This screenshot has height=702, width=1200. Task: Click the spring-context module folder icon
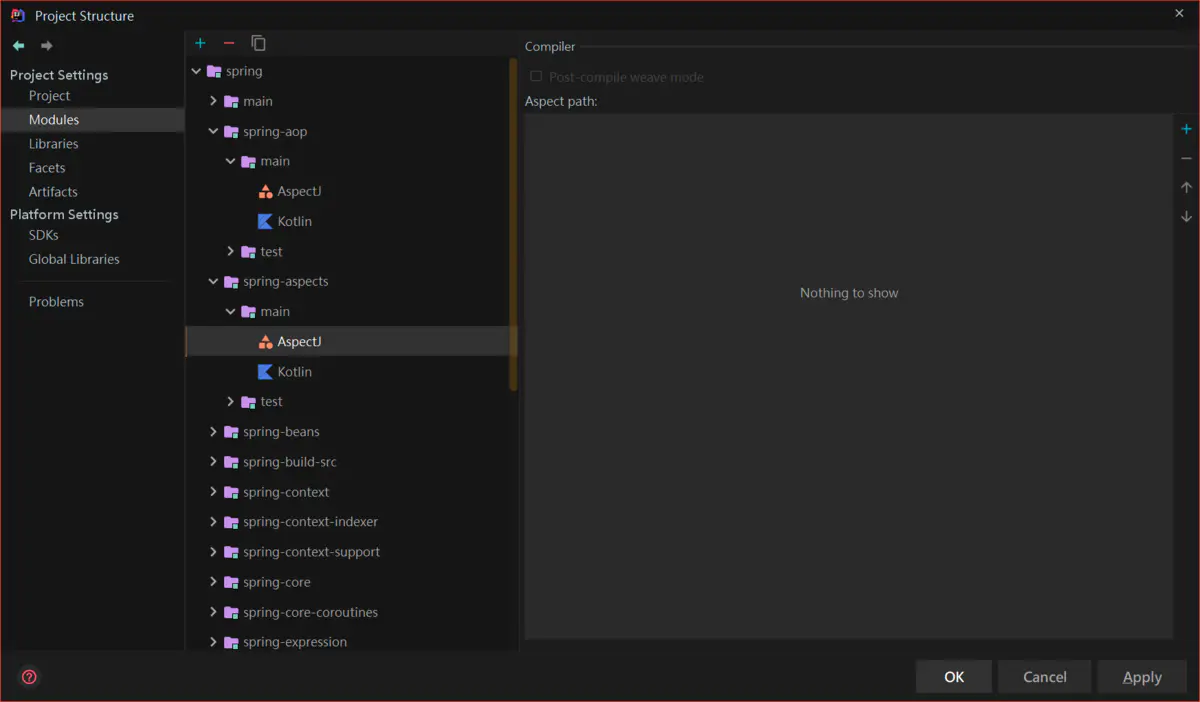231,492
